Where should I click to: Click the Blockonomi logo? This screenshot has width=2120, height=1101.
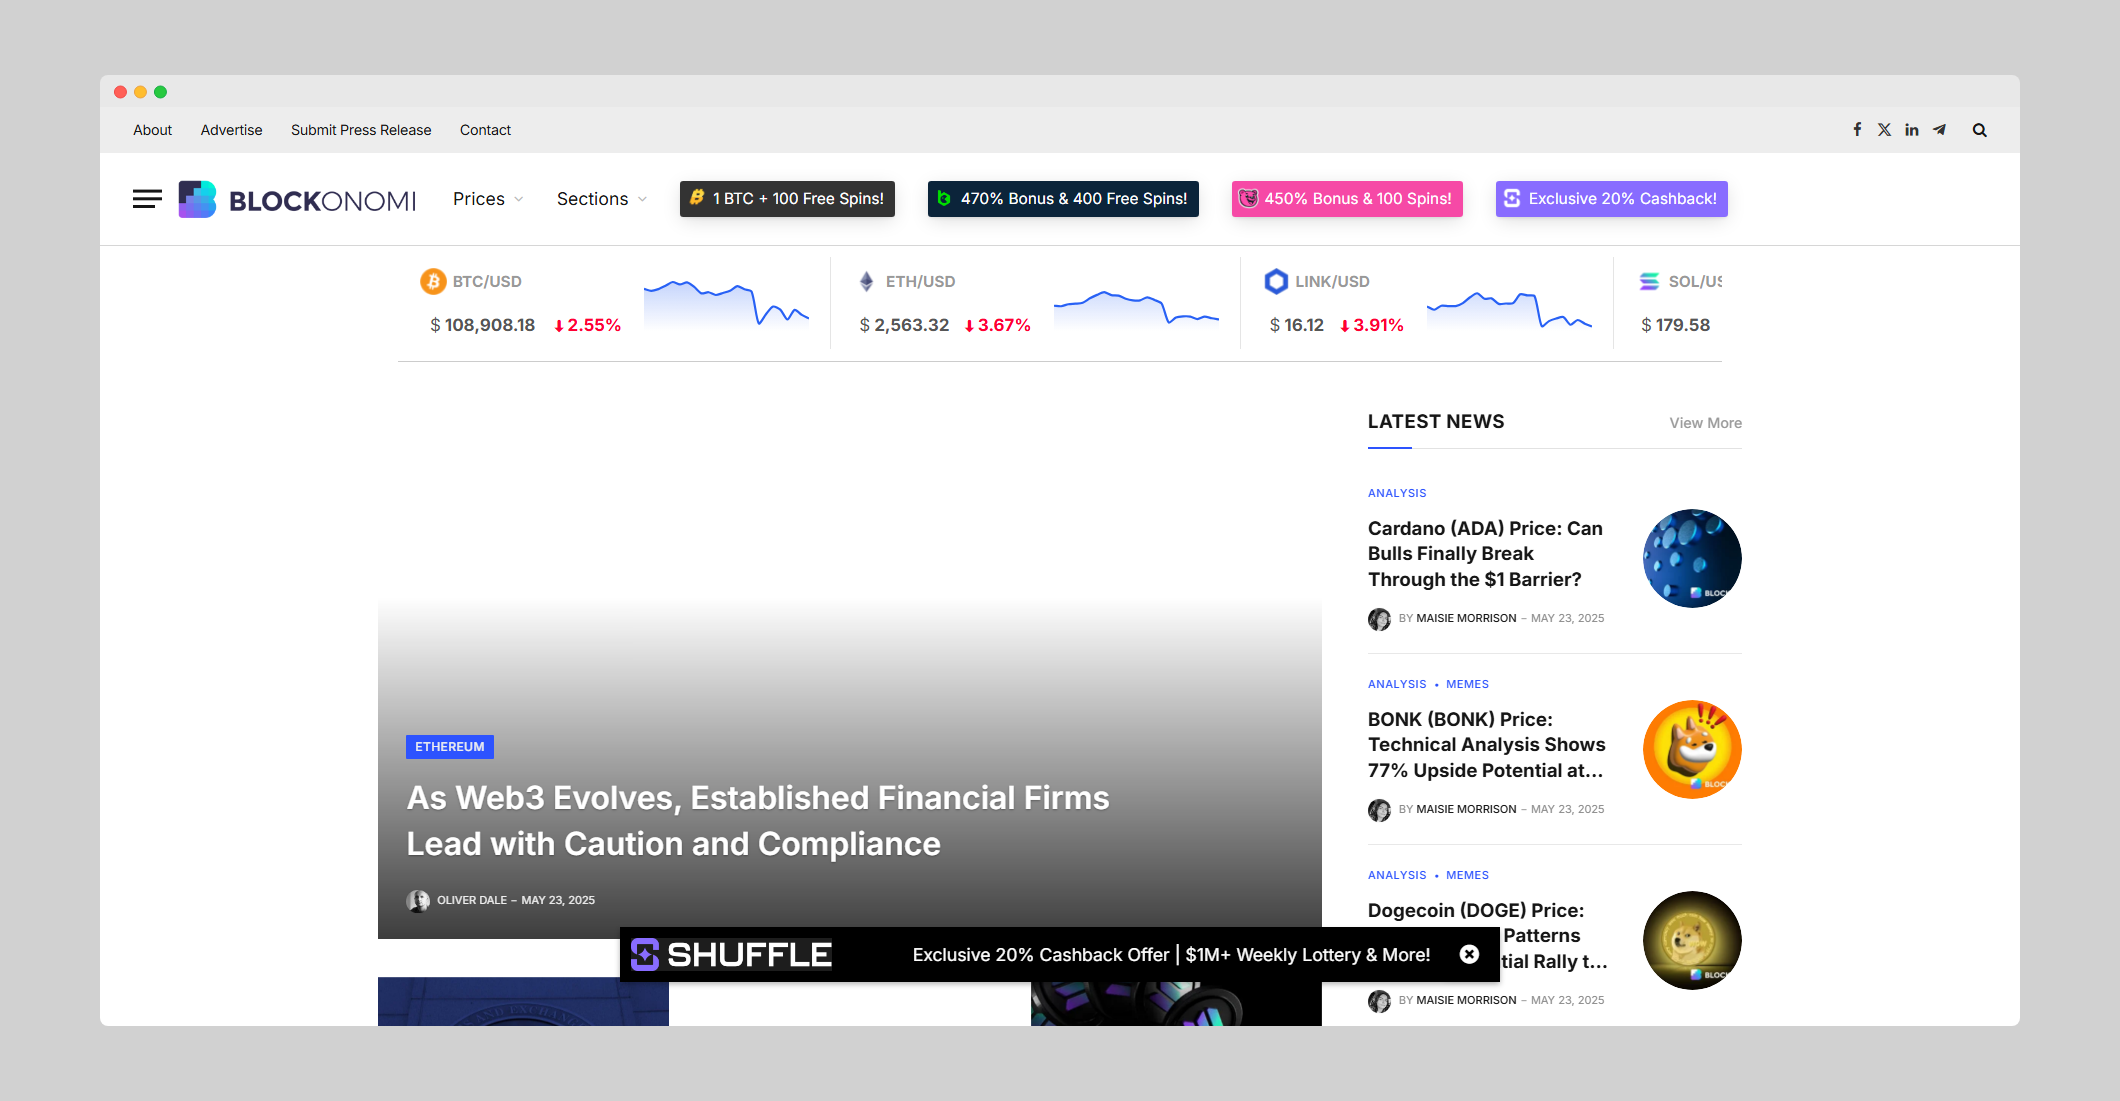[297, 200]
